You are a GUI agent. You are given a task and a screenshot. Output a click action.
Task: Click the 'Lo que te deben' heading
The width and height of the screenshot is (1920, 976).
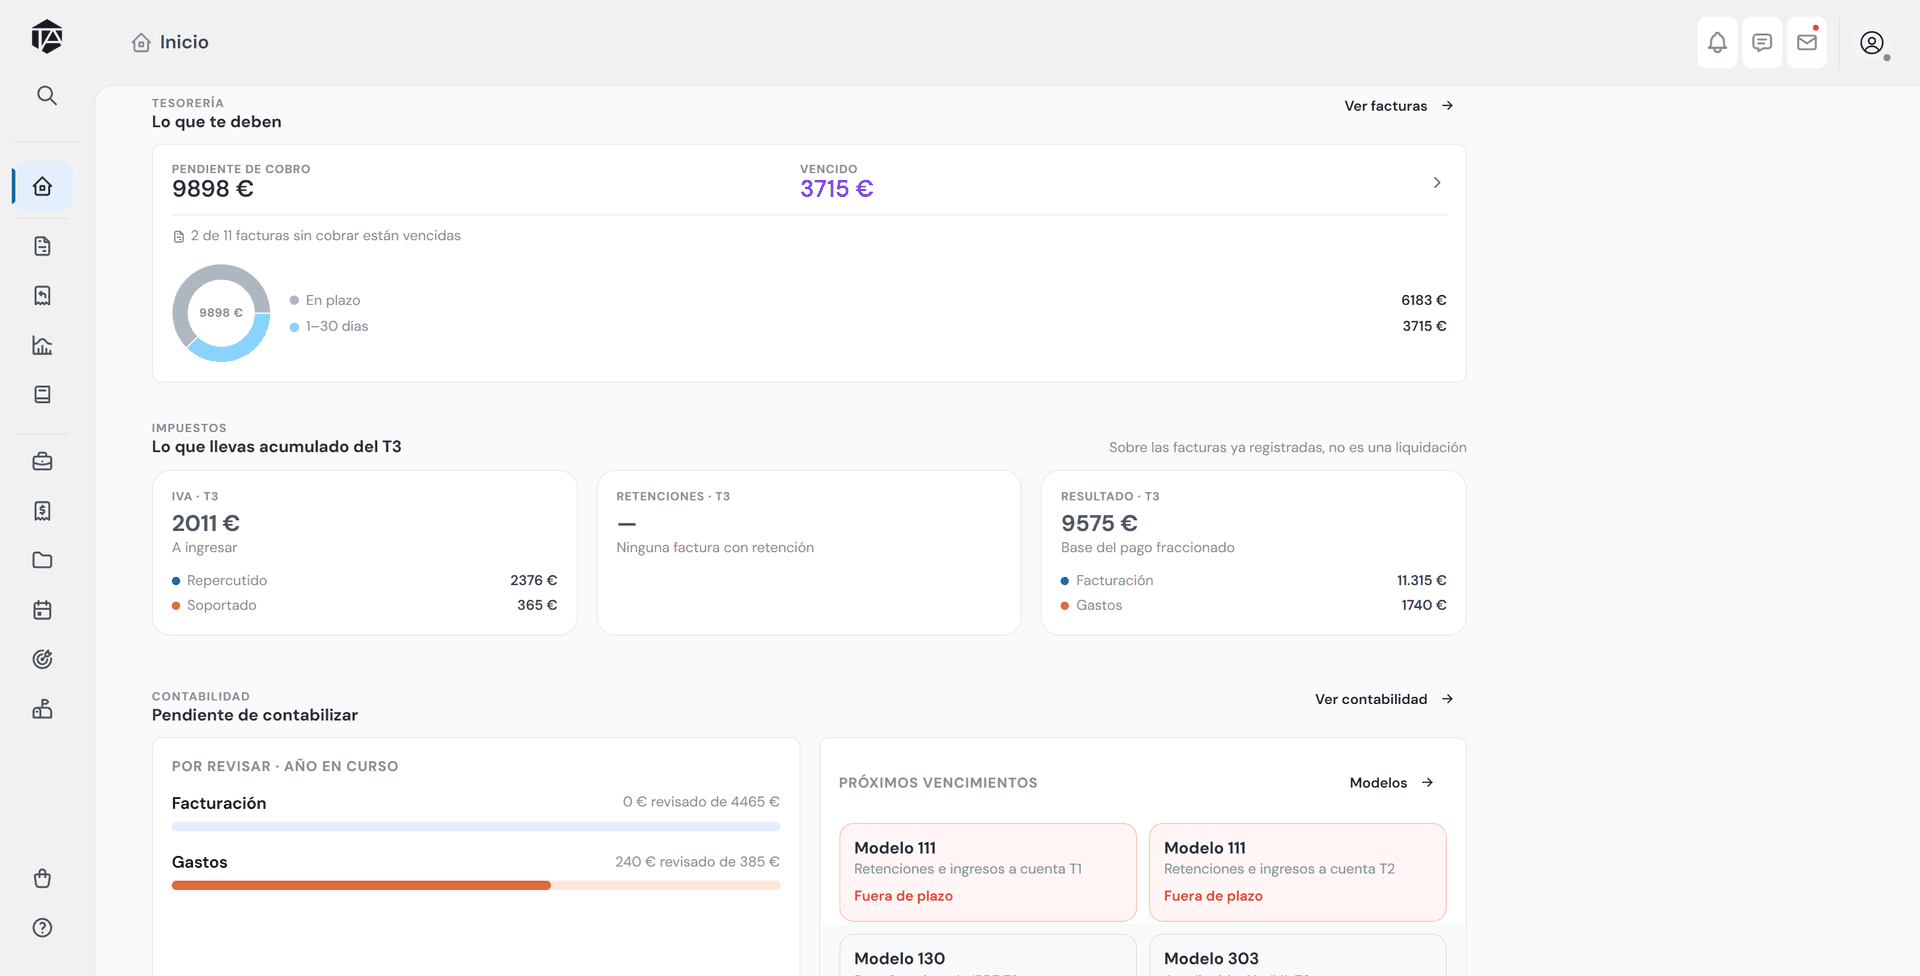217,122
